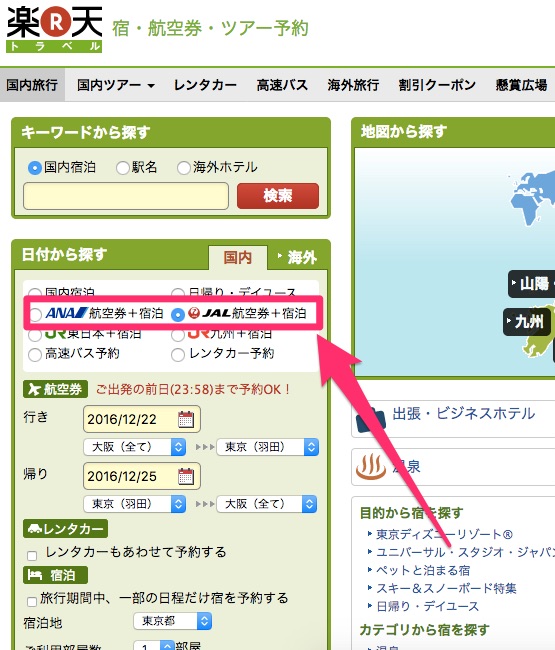Select JAL 航空券+宿泊 radio option
Image resolution: width=555 pixels, height=650 pixels.
pos(178,315)
